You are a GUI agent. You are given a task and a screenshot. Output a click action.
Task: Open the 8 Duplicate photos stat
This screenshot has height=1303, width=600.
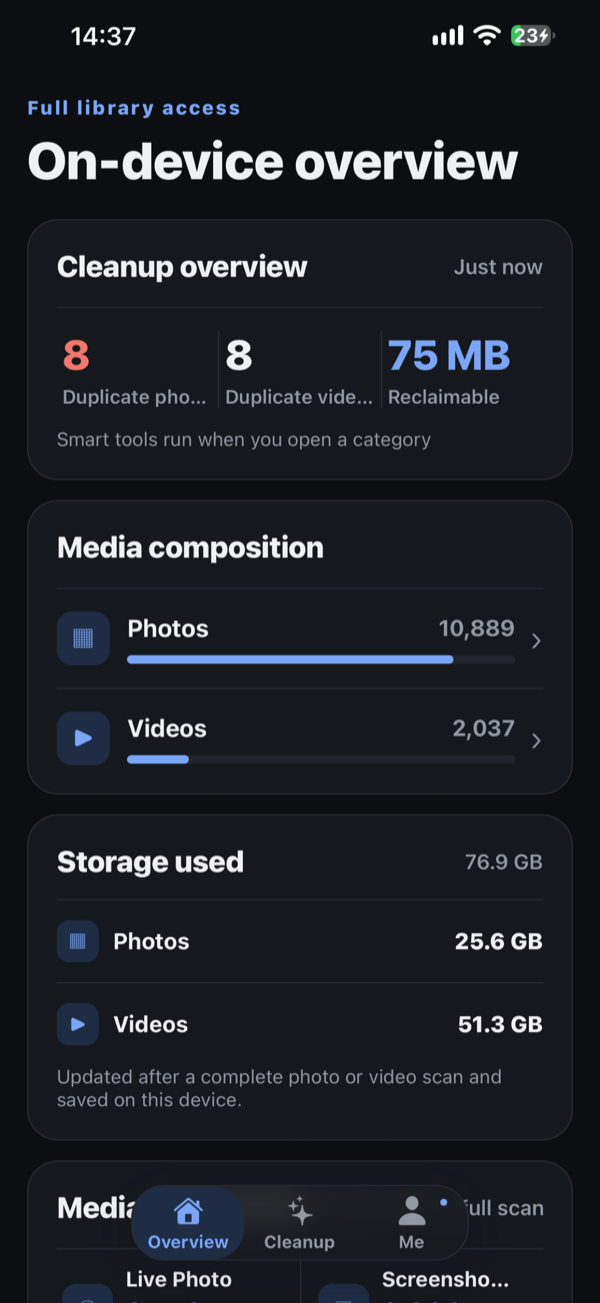(x=134, y=371)
